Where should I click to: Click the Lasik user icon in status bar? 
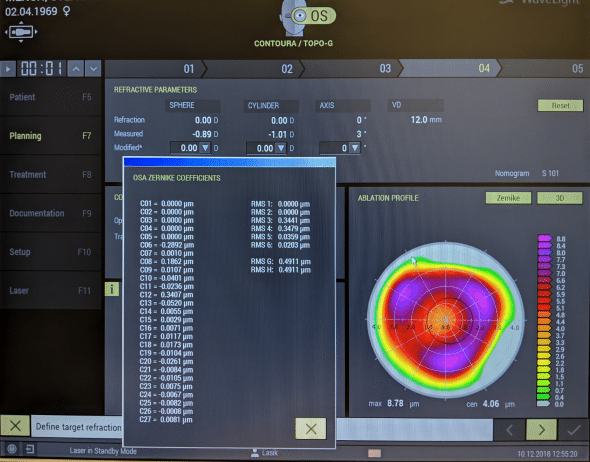[255, 453]
